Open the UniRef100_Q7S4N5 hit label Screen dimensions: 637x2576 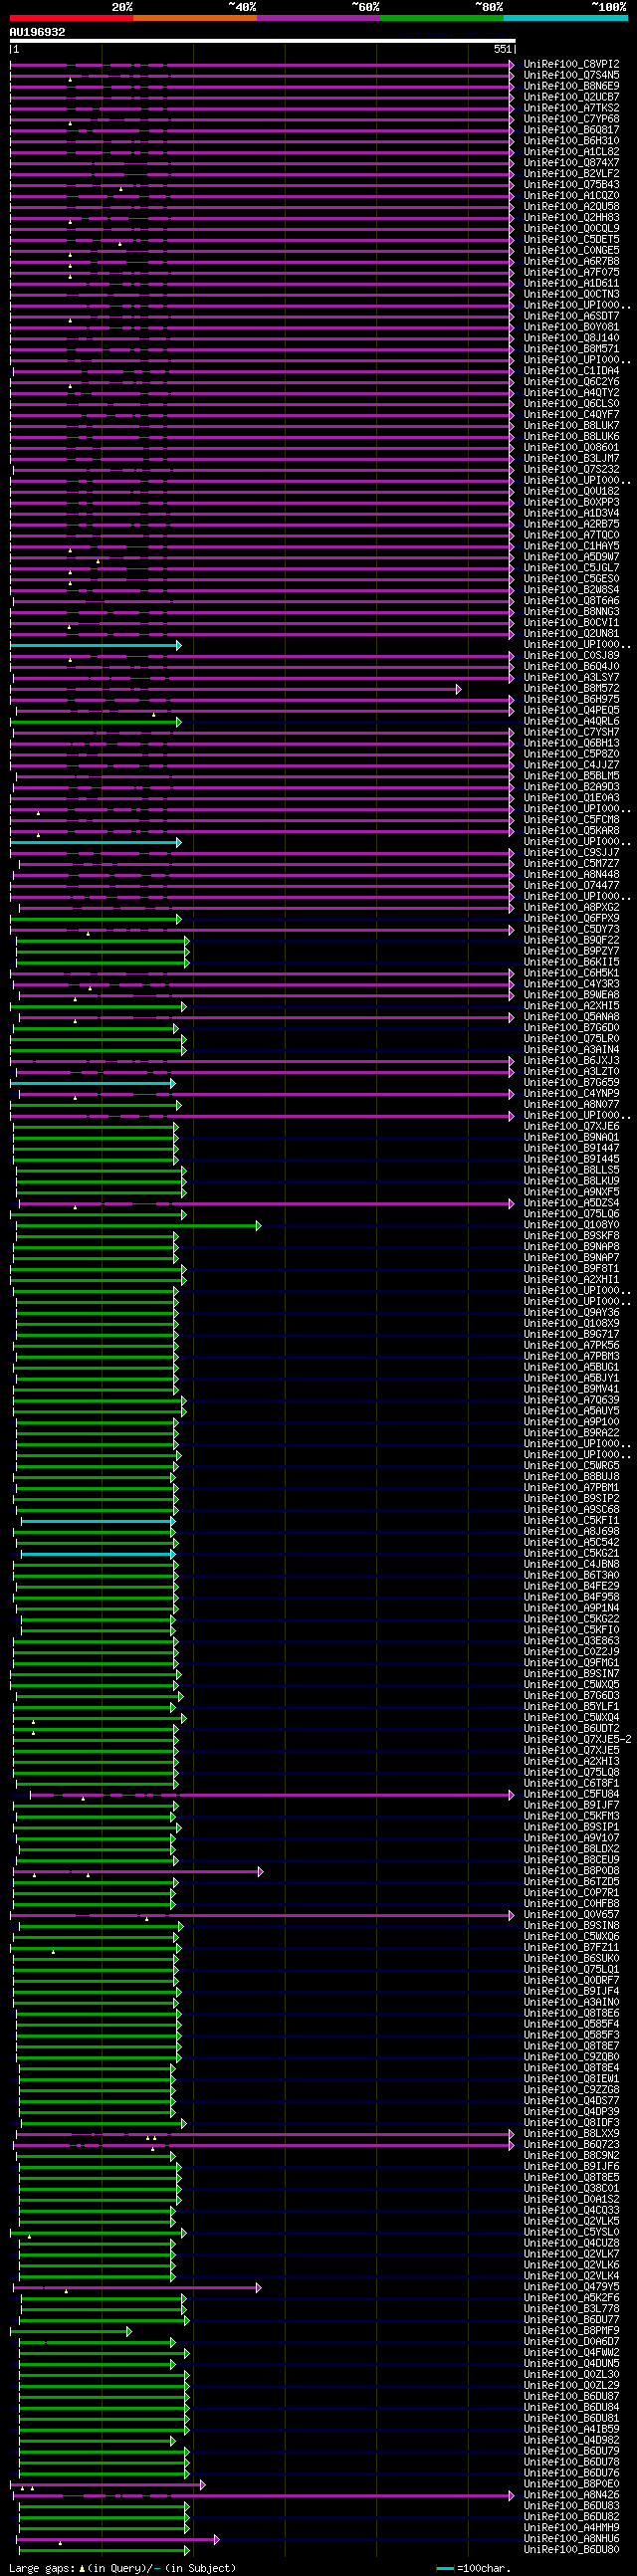pos(571,75)
